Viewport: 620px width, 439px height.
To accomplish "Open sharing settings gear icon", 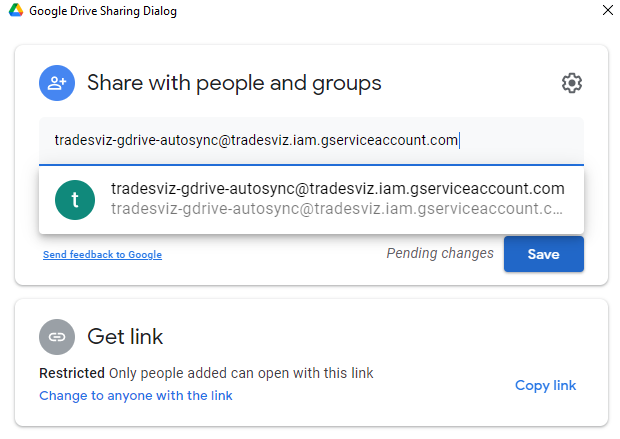I will coord(571,83).
